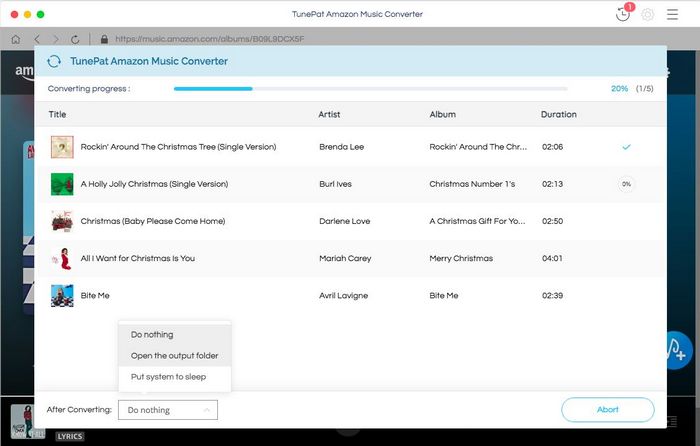The height and width of the screenshot is (446, 700).
Task: Click the lock icon beside URL
Action: [x=104, y=39]
